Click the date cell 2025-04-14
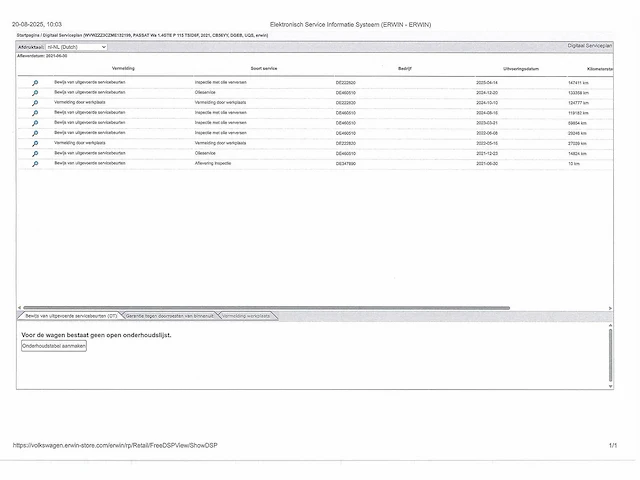The image size is (640, 480). pyautogui.click(x=487, y=83)
